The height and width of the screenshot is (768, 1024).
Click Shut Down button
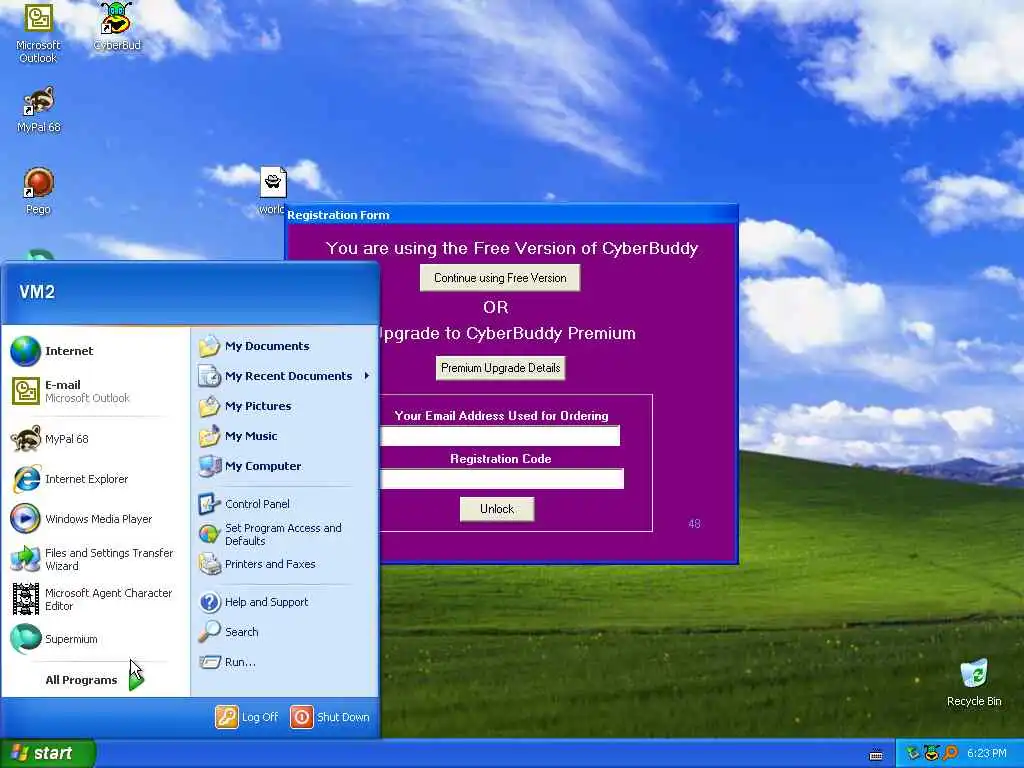(330, 717)
